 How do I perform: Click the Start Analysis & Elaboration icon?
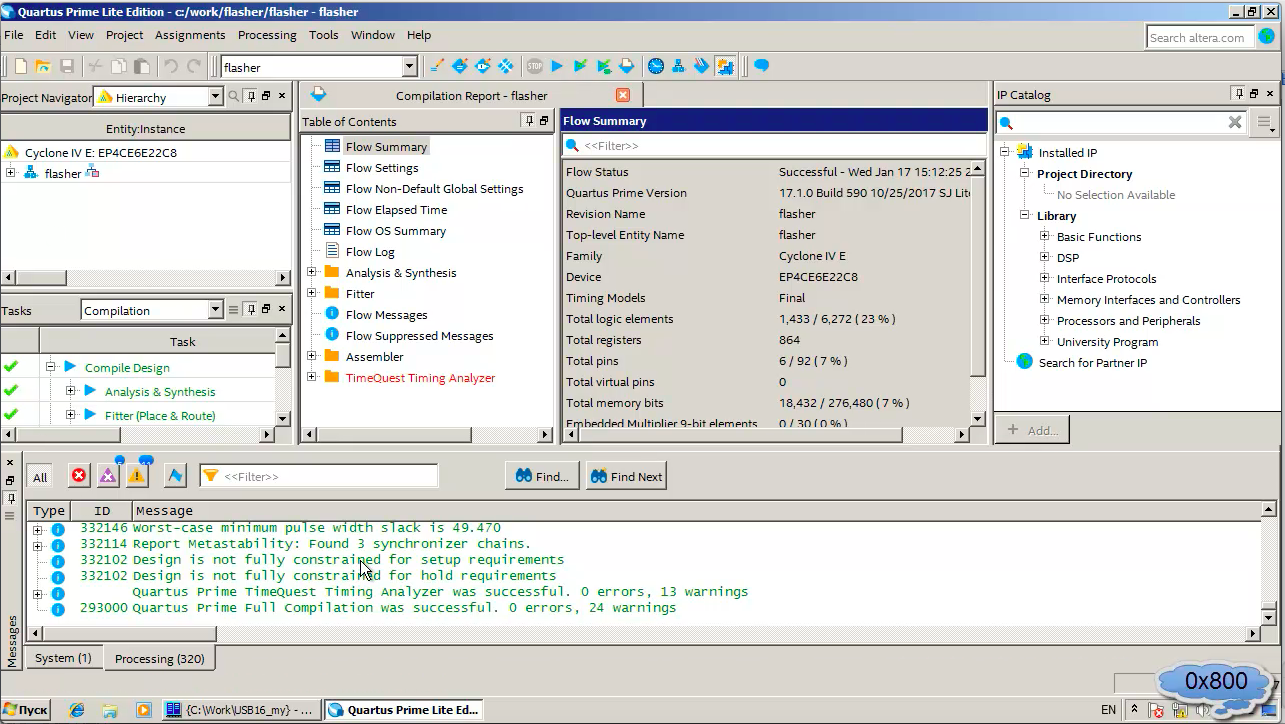click(x=581, y=67)
